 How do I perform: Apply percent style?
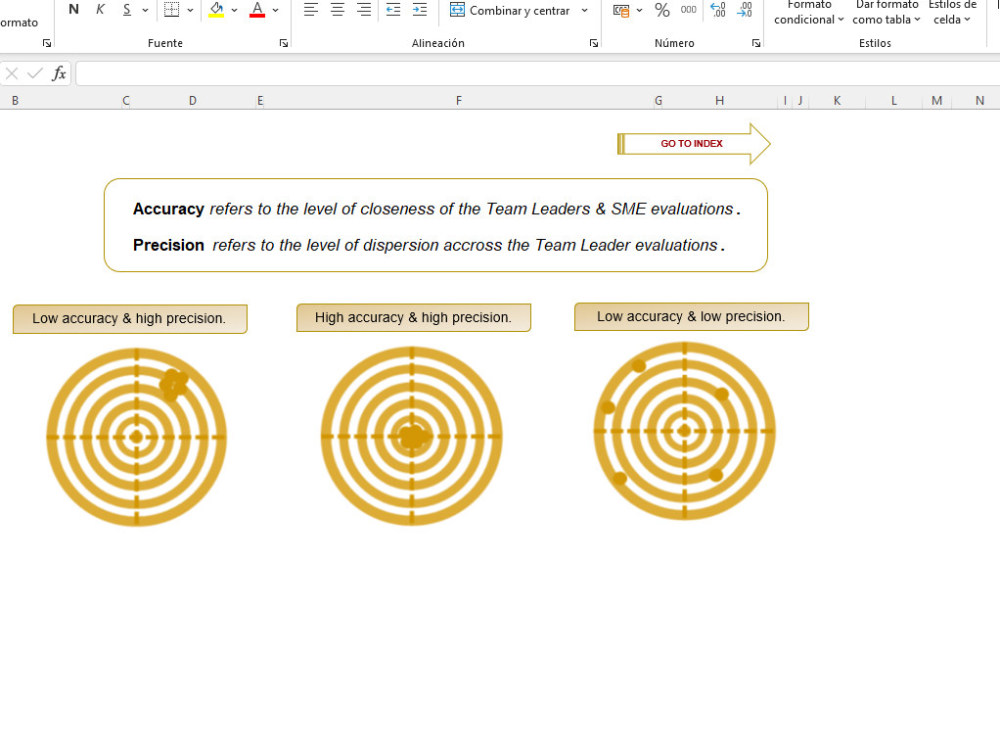662,10
